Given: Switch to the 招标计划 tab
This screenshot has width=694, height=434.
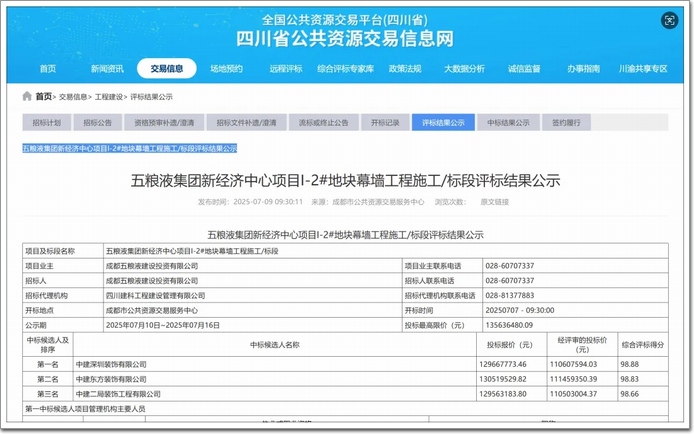Looking at the screenshot, I should click(46, 123).
